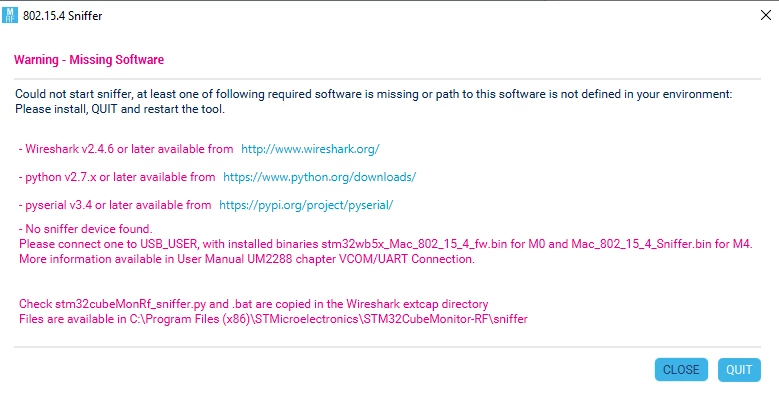Click the Could not start sniffer message
This screenshot has height=400, width=779.
[374, 94]
